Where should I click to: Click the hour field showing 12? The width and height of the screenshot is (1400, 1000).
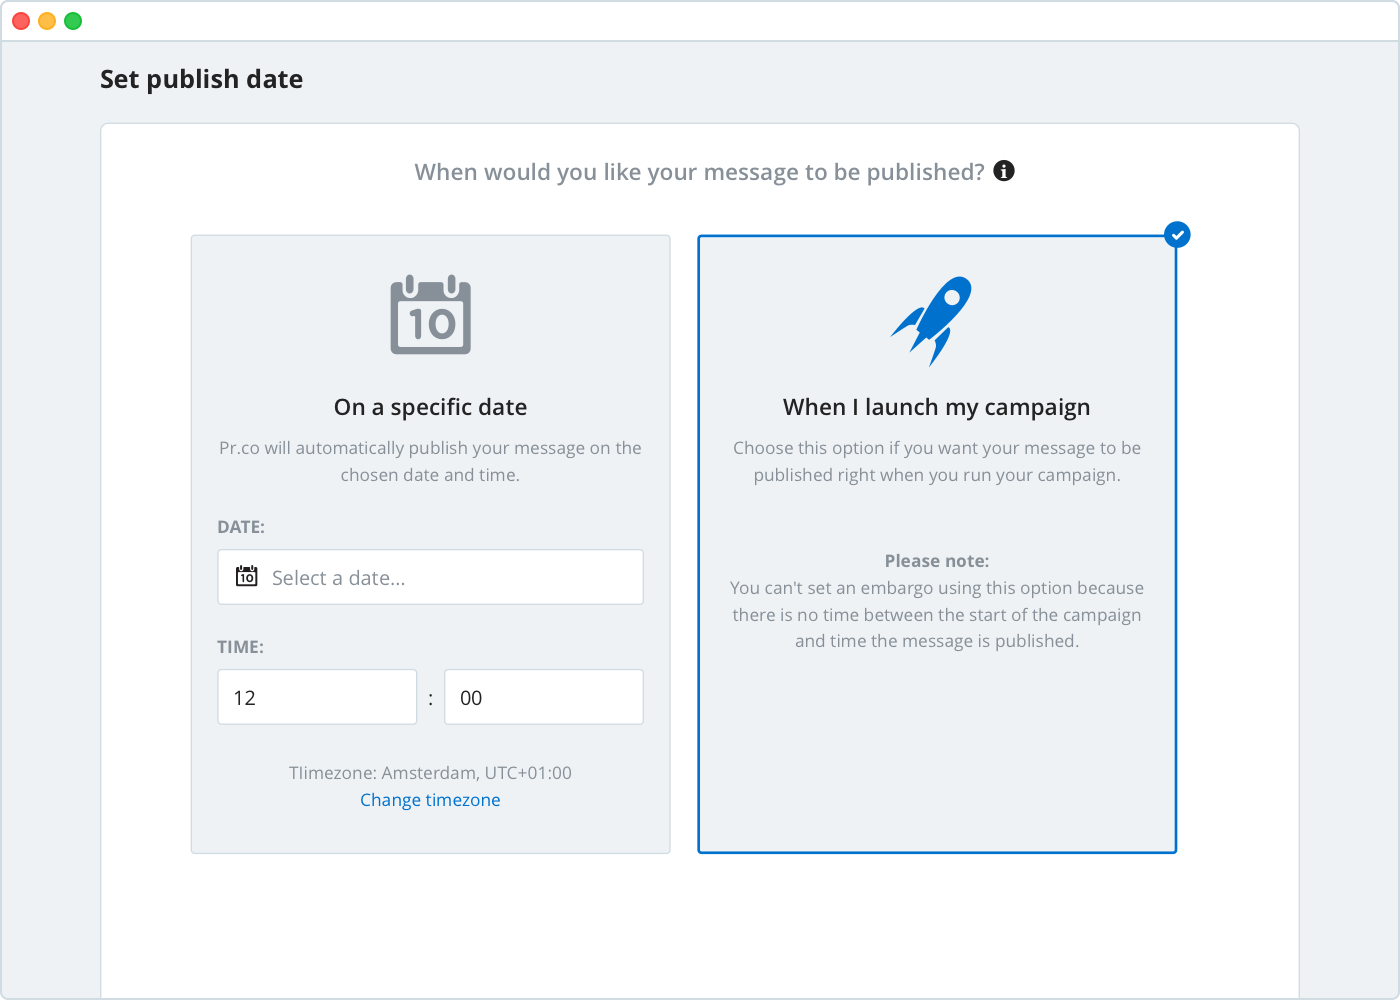click(x=317, y=697)
